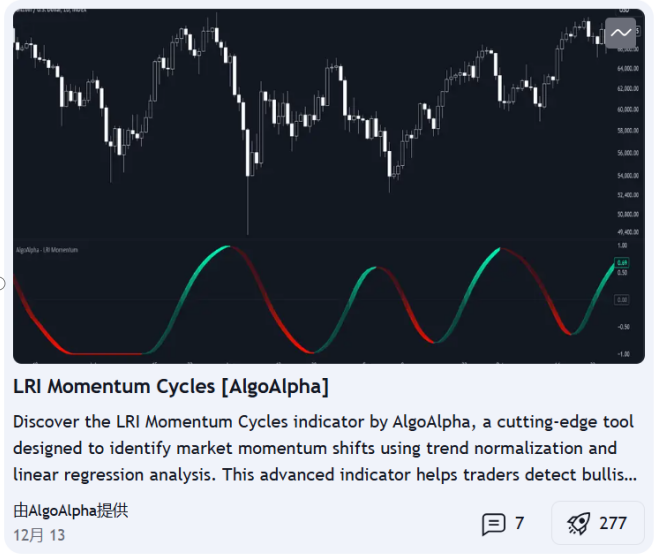The height and width of the screenshot is (556, 659).
Task: Click the -1.00 oscillator scale label
Action: pos(622,354)
